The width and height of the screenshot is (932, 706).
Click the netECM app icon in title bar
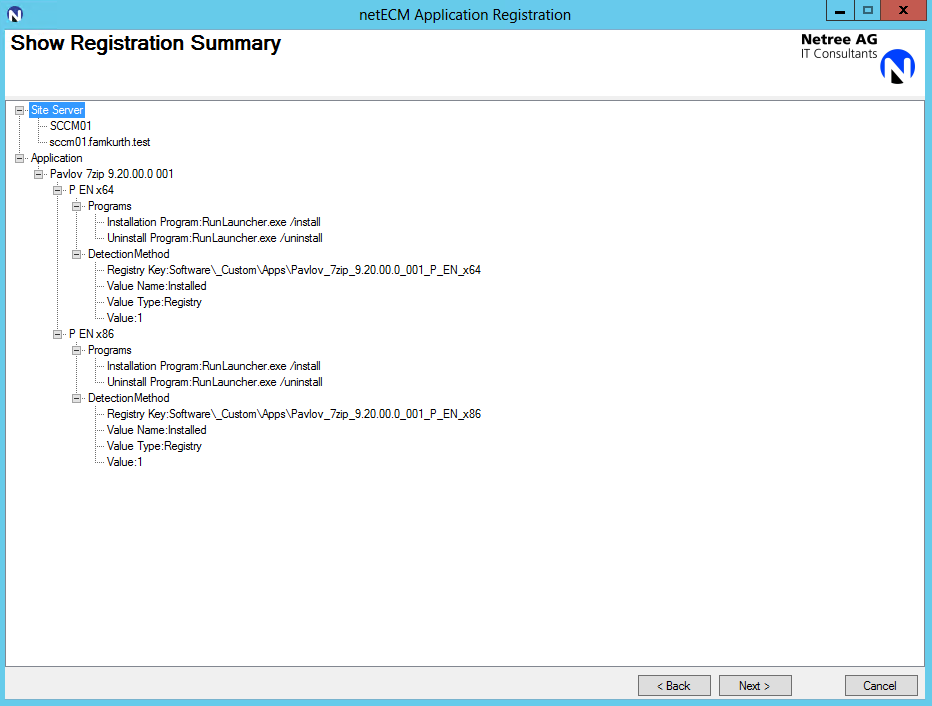[x=15, y=14]
